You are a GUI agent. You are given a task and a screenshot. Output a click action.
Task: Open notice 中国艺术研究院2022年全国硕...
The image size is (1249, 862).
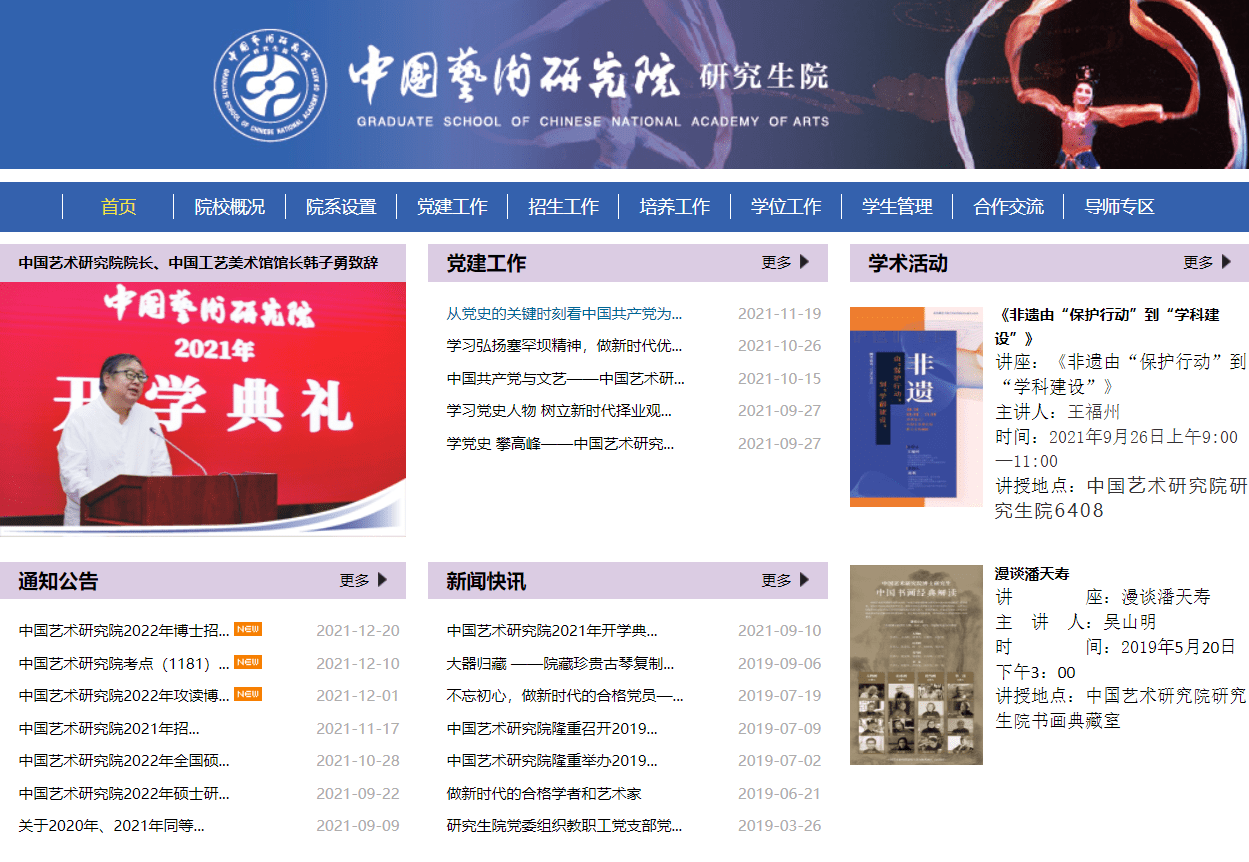124,761
